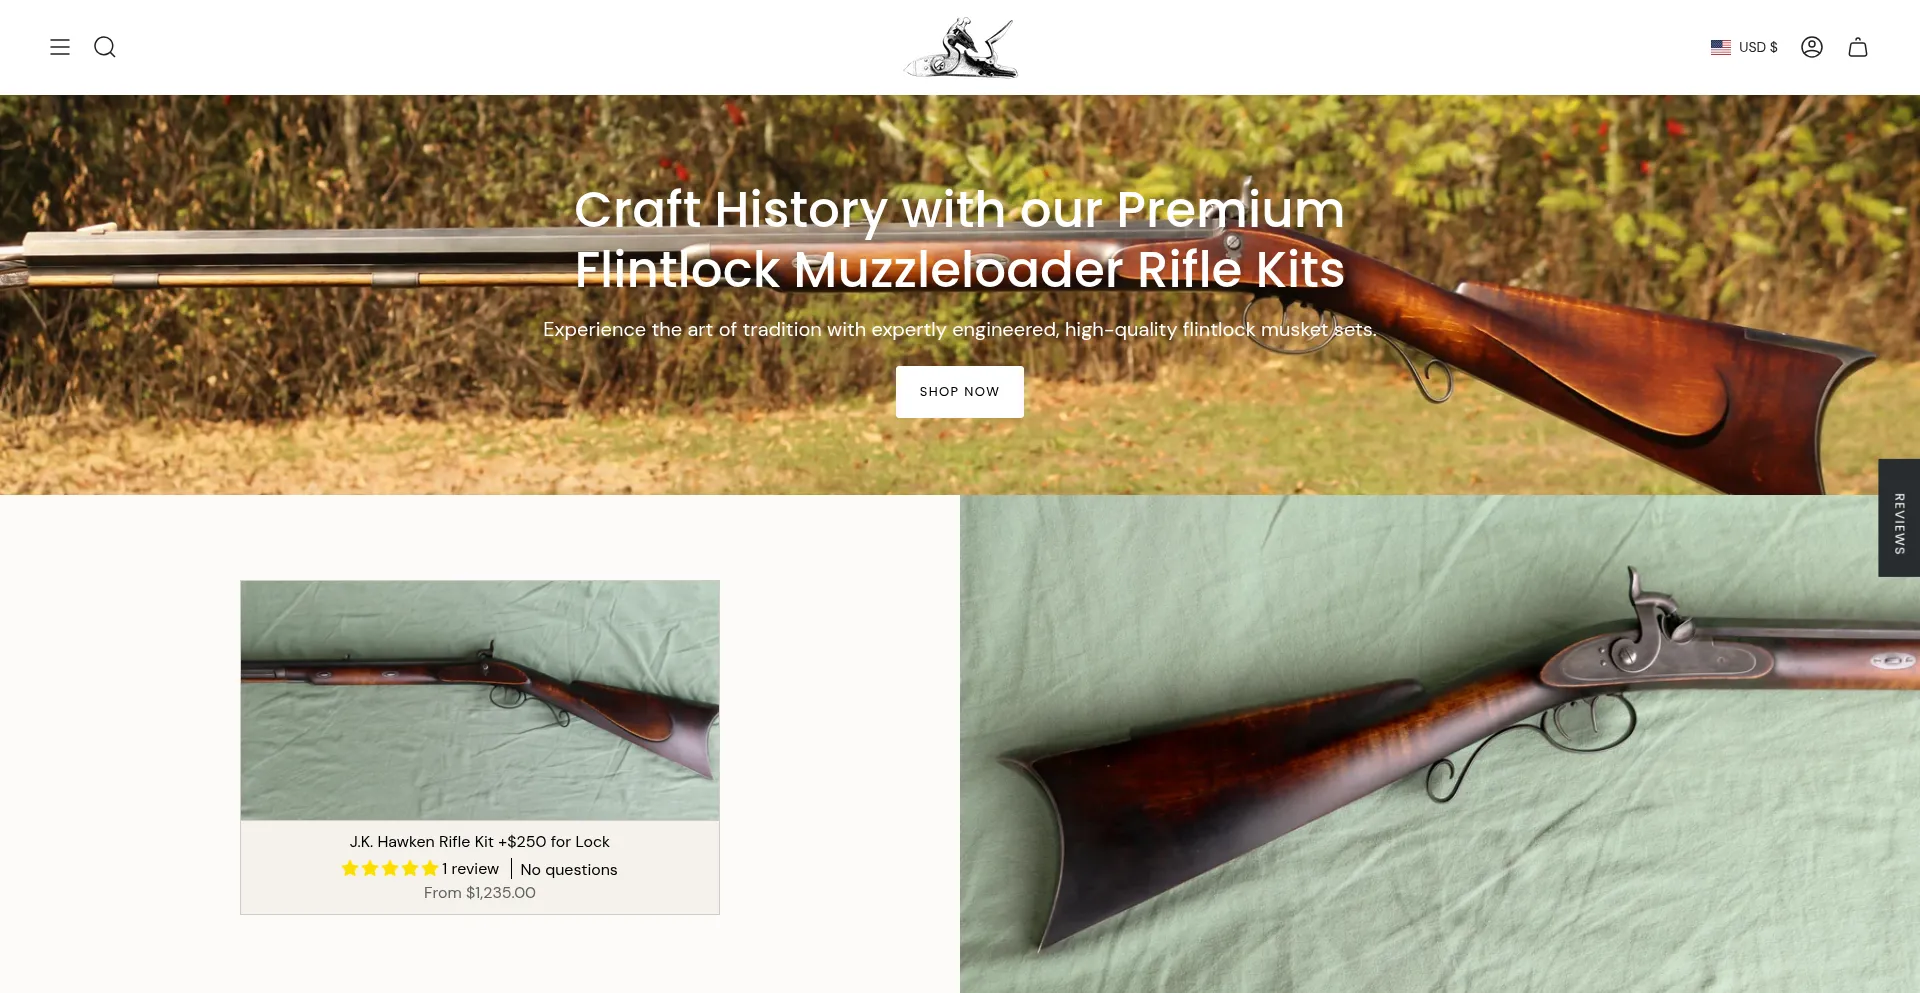Screen dimensions: 1920x993
Task: Click the From $1,235.00 price
Action: (480, 893)
